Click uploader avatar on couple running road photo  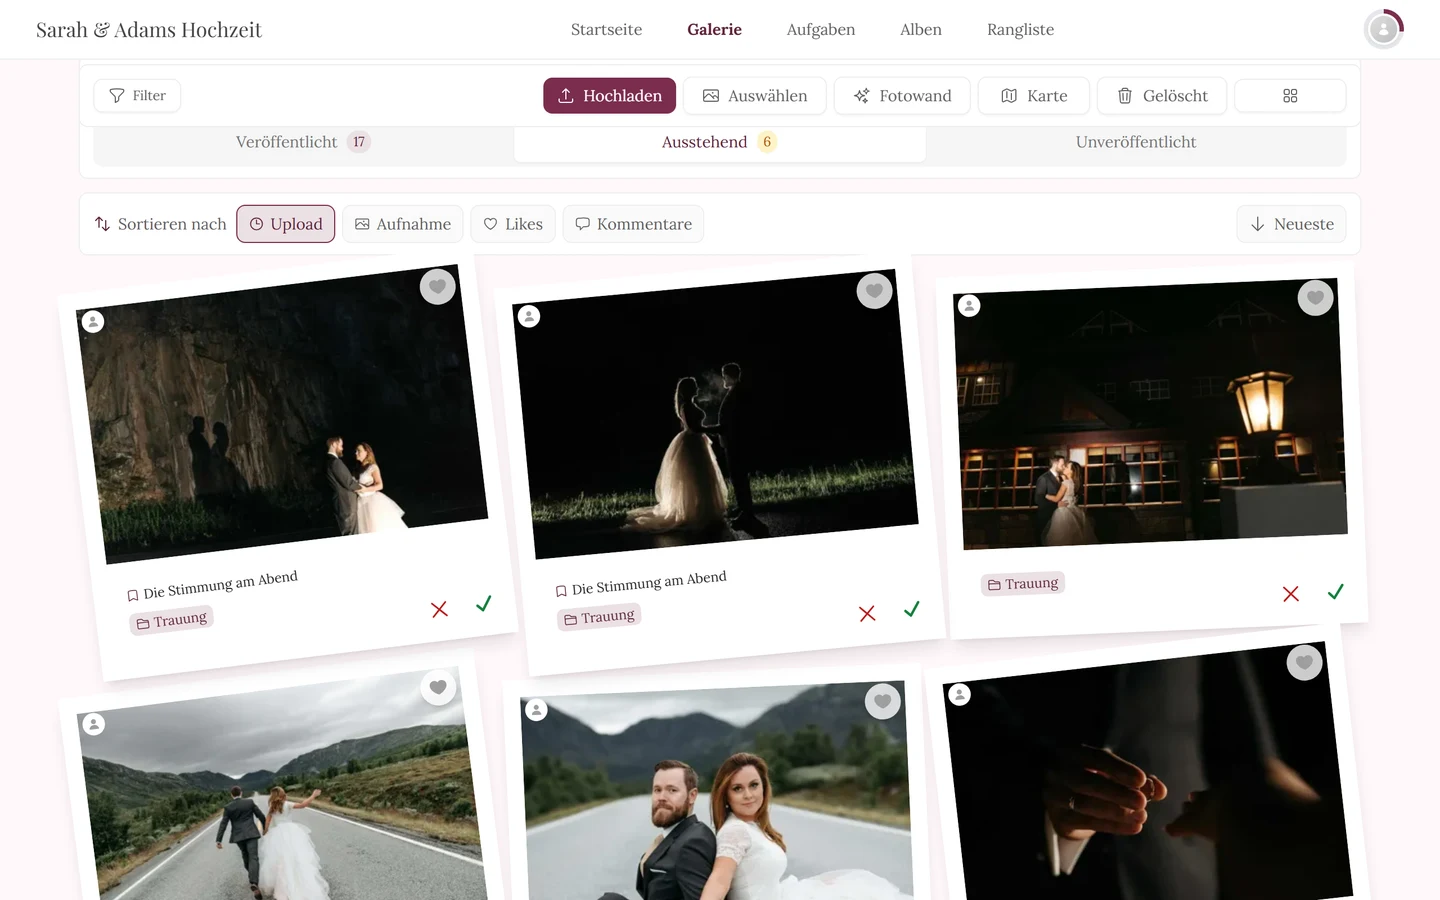point(94,724)
